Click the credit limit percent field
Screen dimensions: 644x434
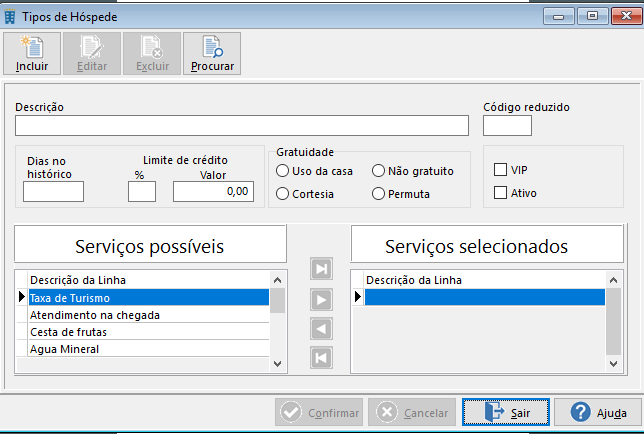coord(142,191)
